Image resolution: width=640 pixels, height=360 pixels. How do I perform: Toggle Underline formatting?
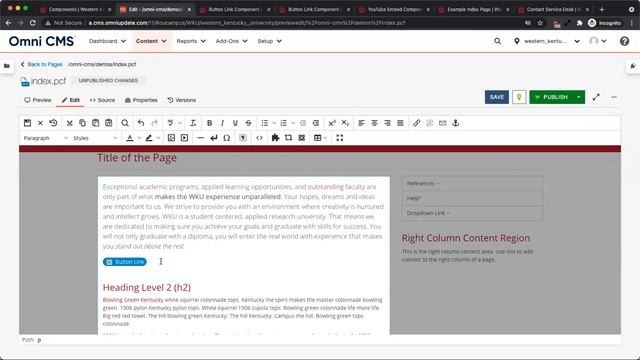click(235, 123)
